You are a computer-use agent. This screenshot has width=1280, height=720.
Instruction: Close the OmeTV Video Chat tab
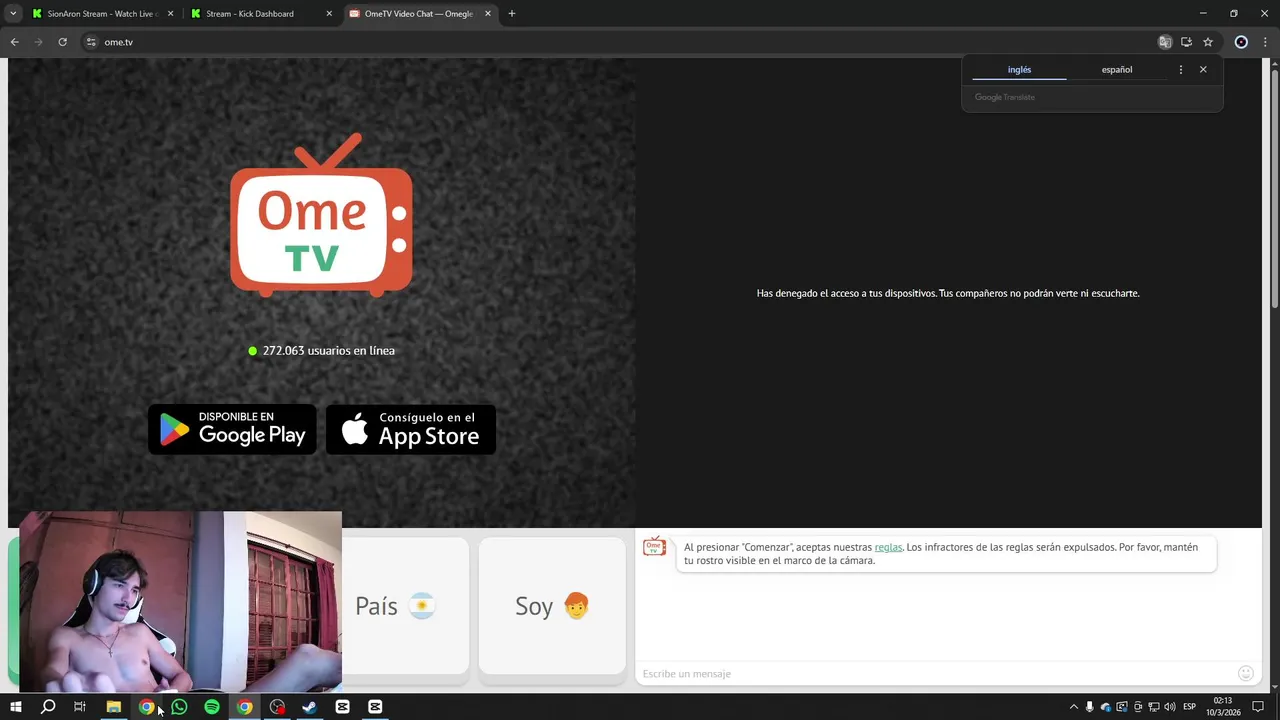coord(488,14)
